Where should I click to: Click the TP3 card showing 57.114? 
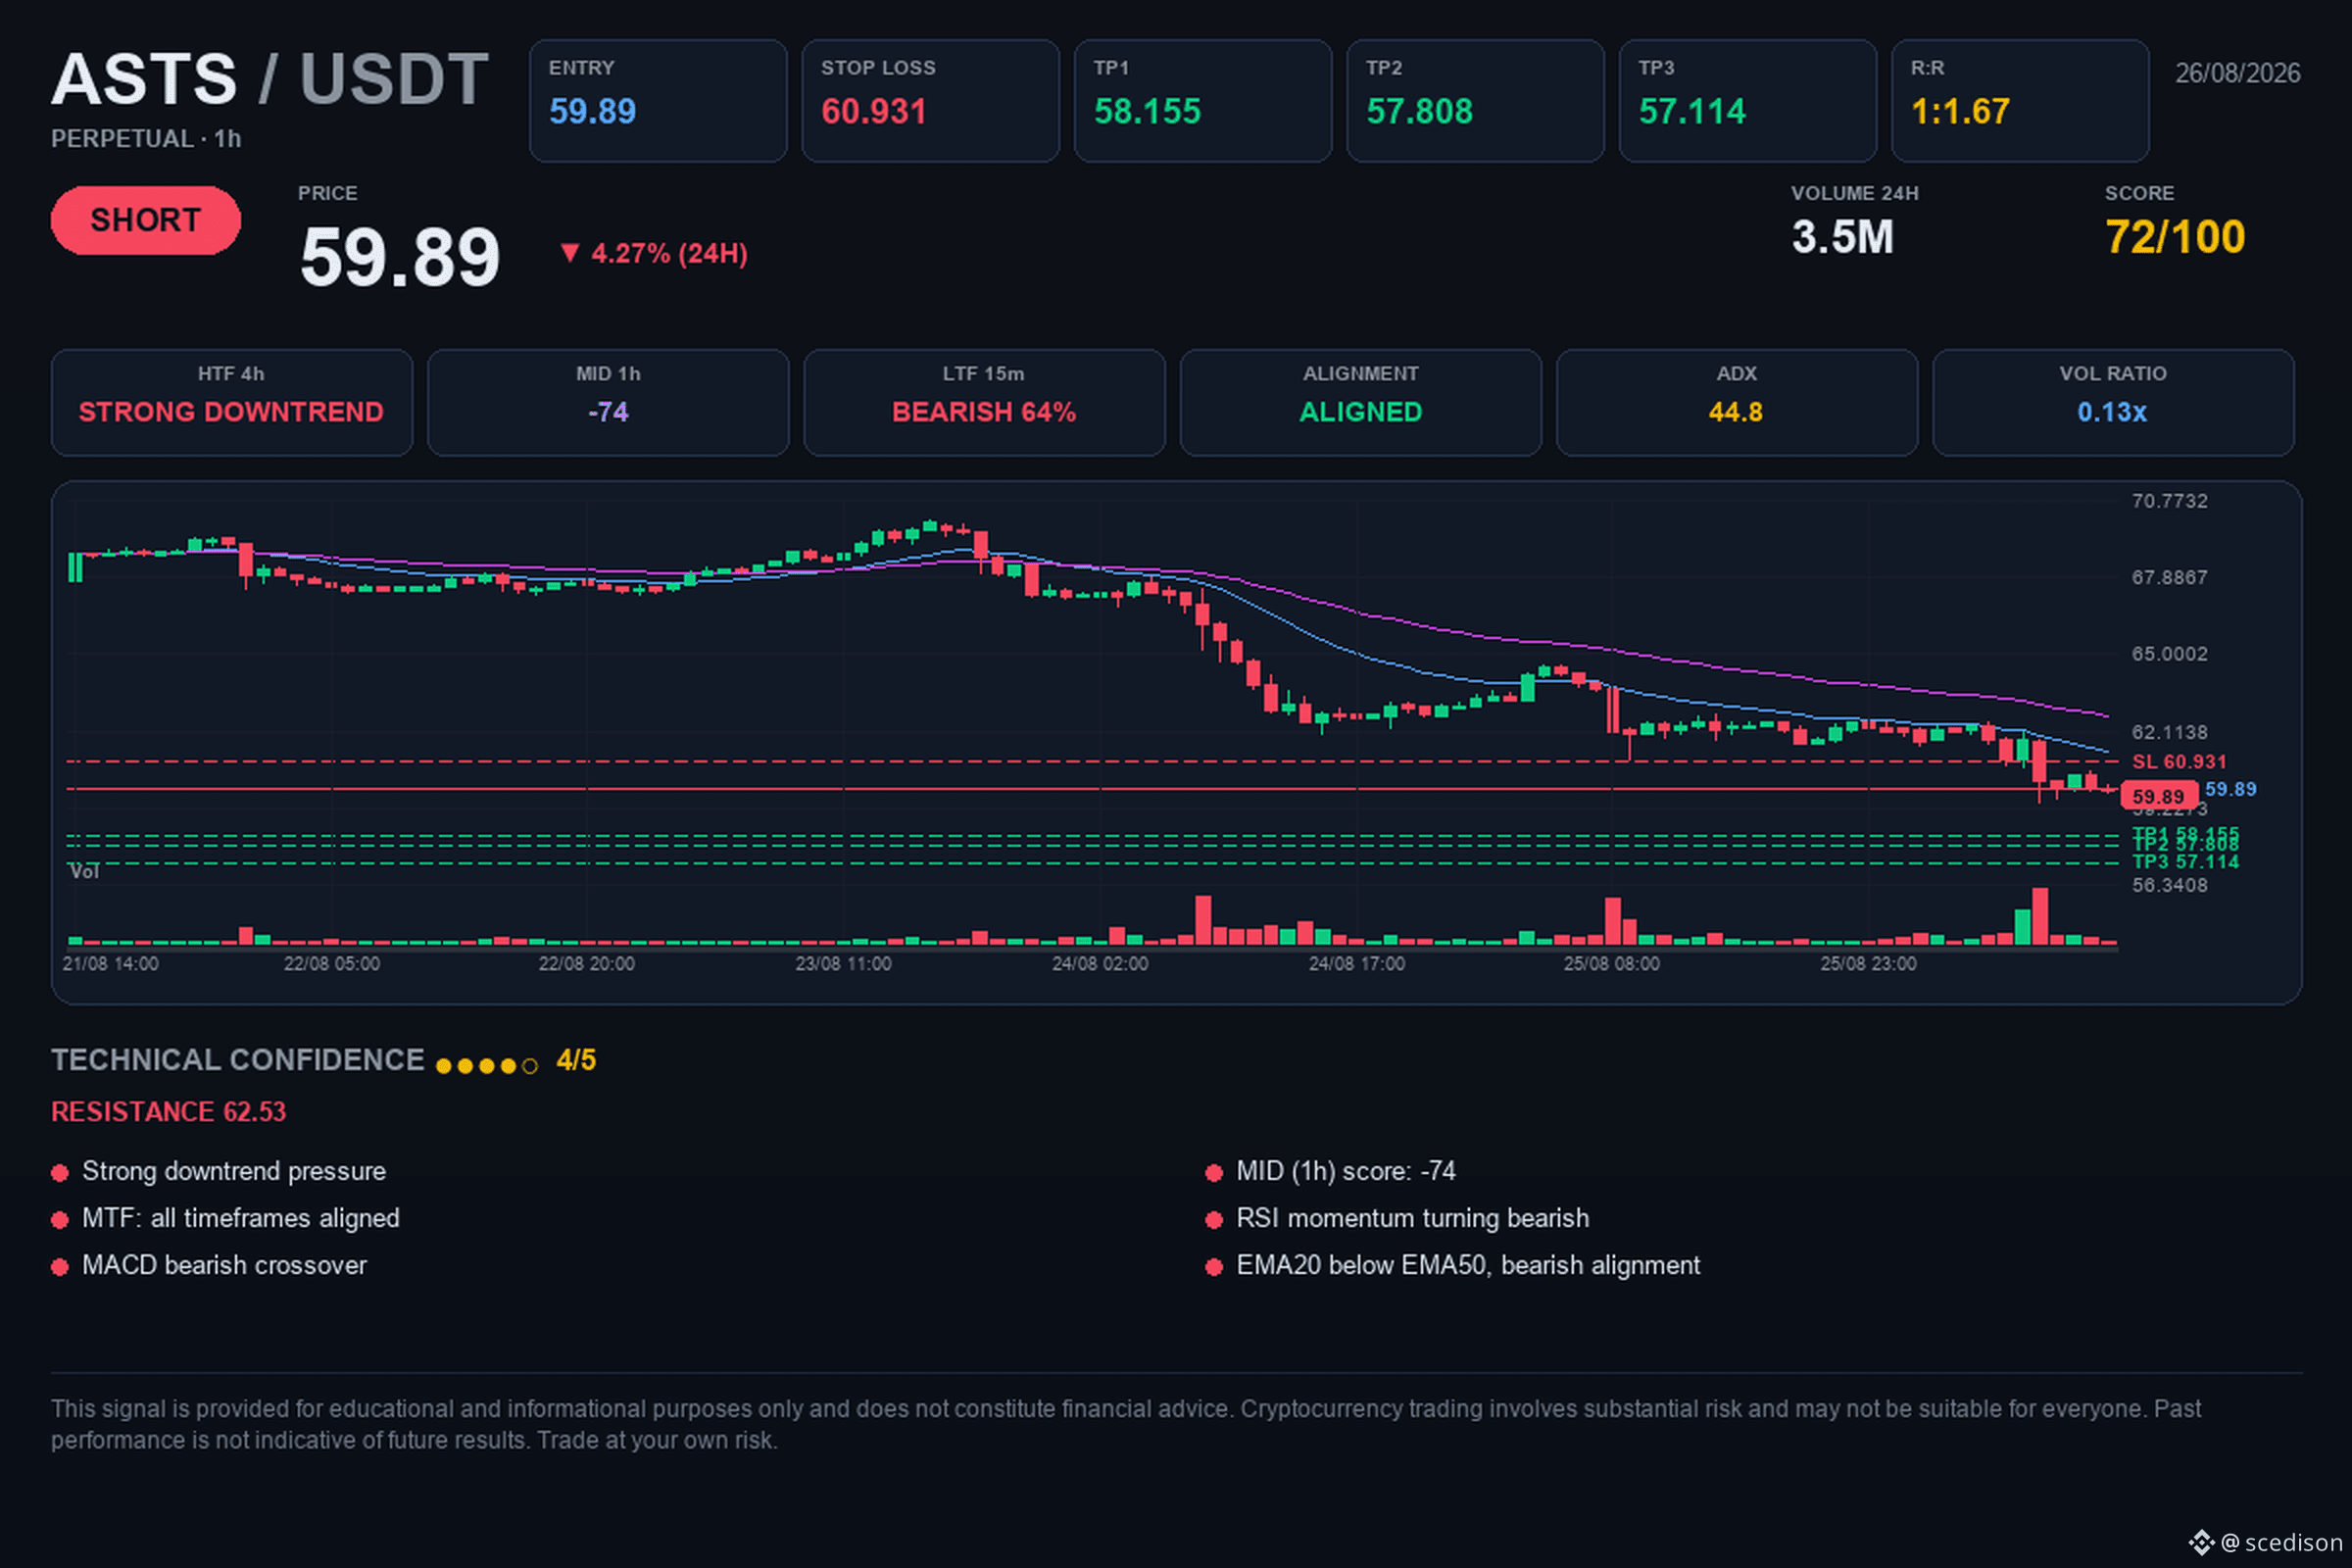1748,101
